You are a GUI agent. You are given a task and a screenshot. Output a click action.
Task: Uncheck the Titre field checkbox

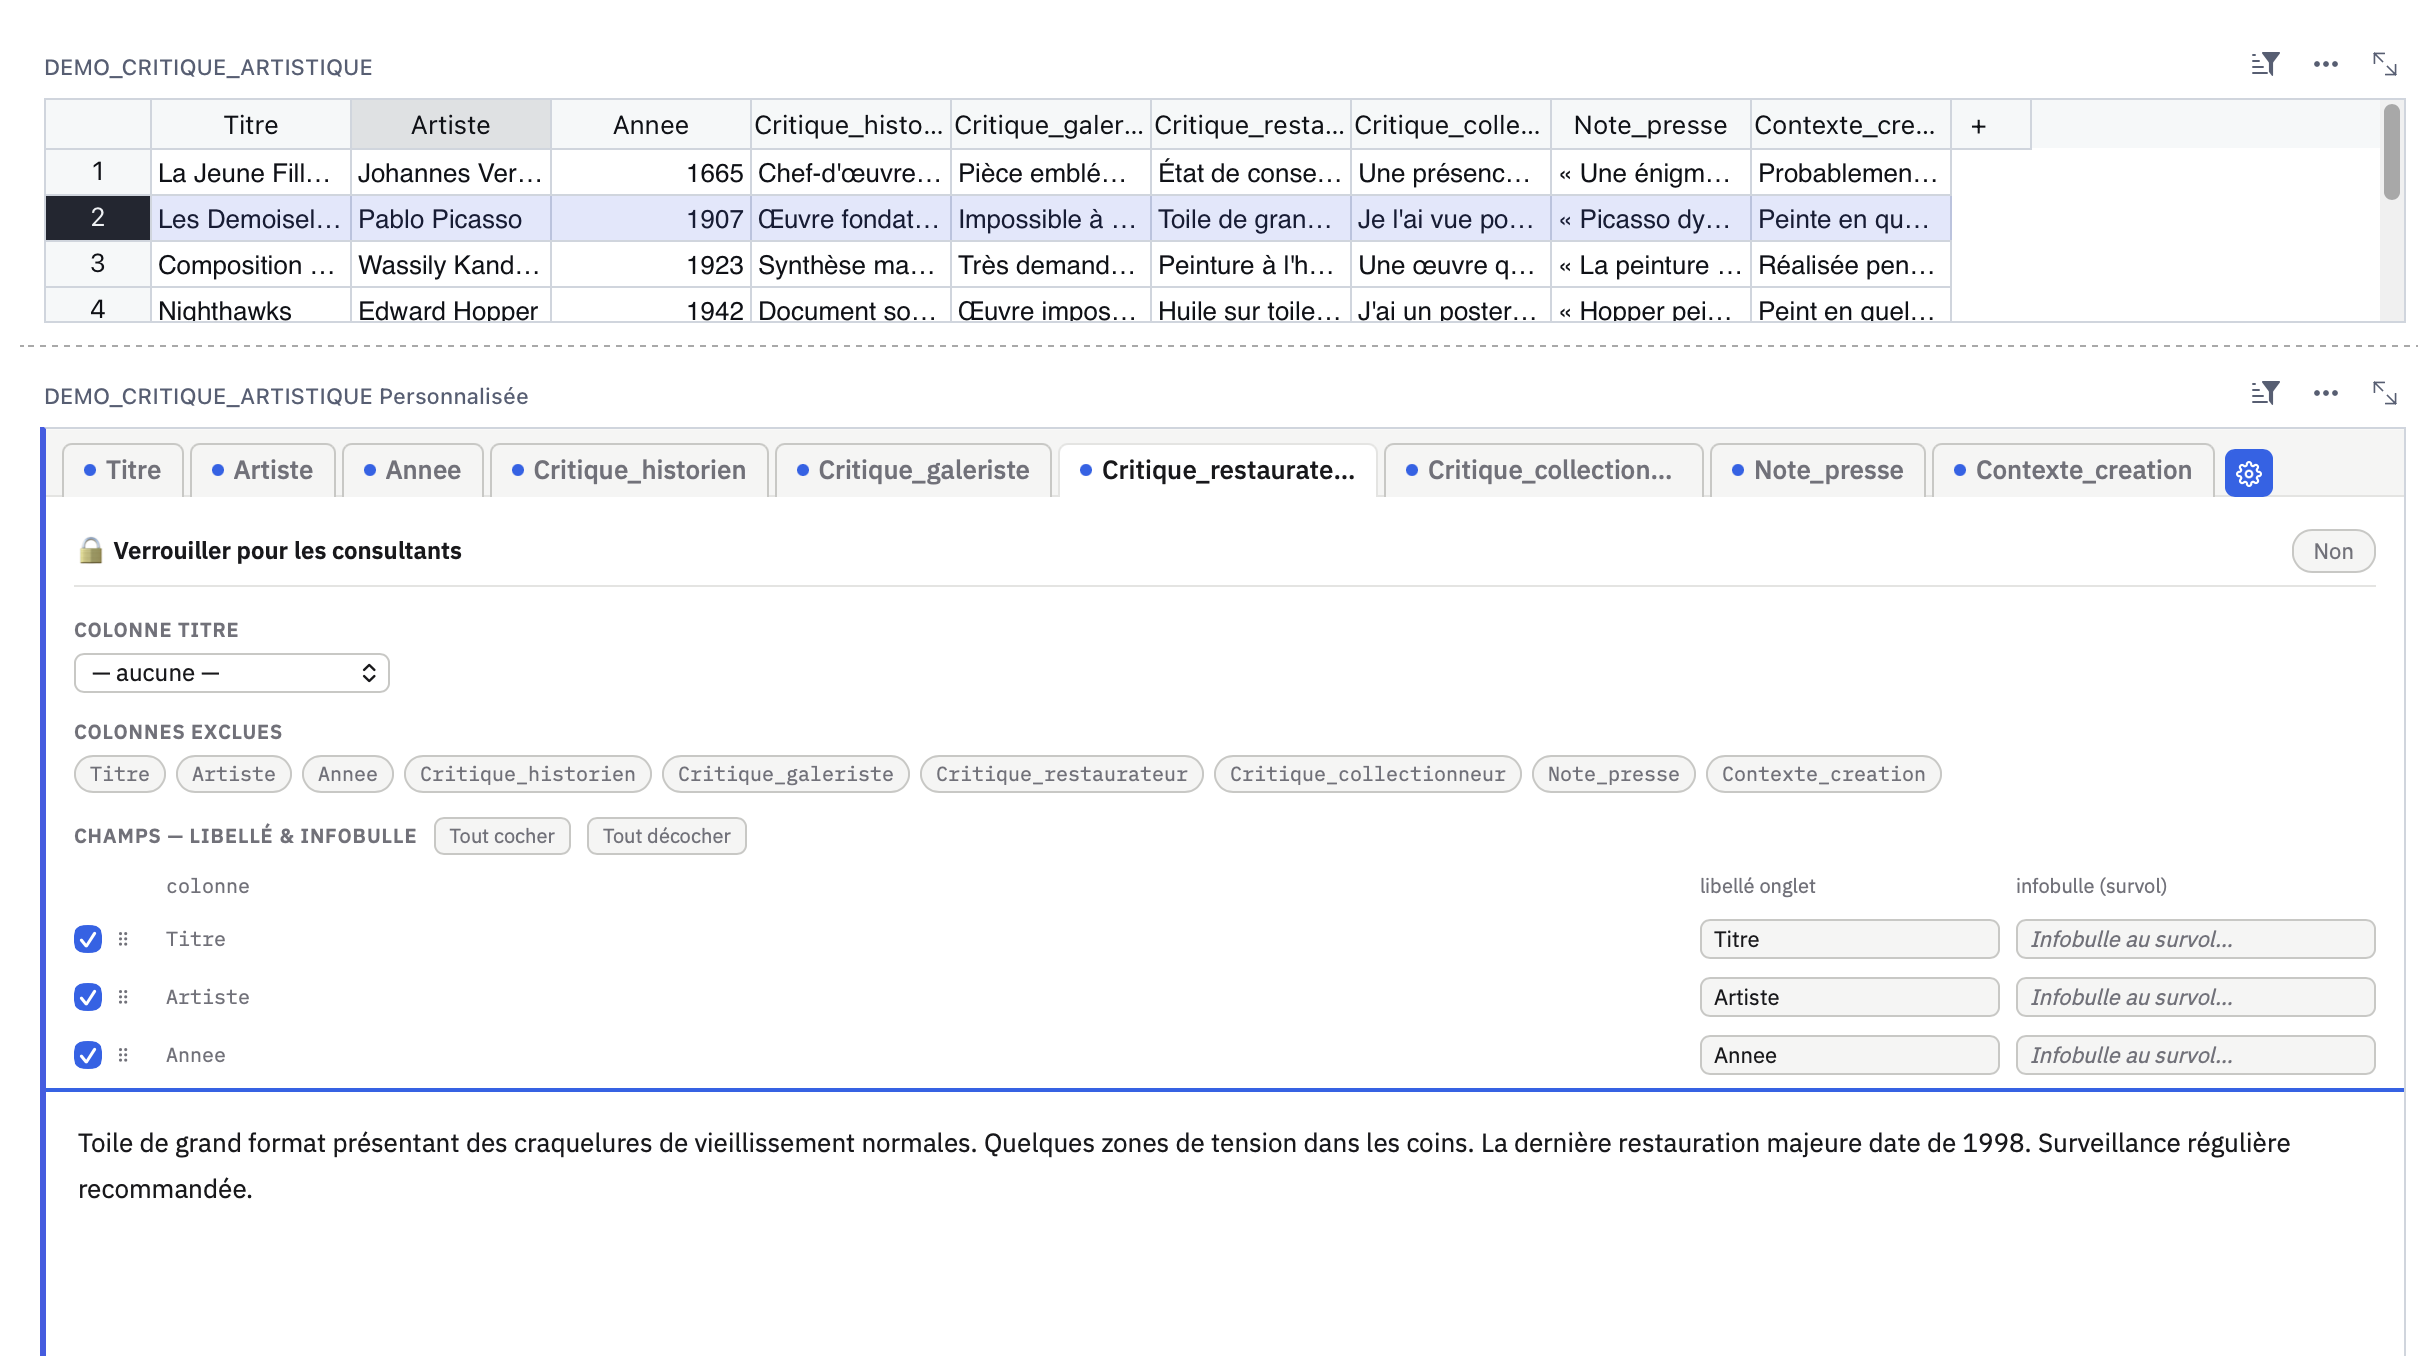[88, 939]
